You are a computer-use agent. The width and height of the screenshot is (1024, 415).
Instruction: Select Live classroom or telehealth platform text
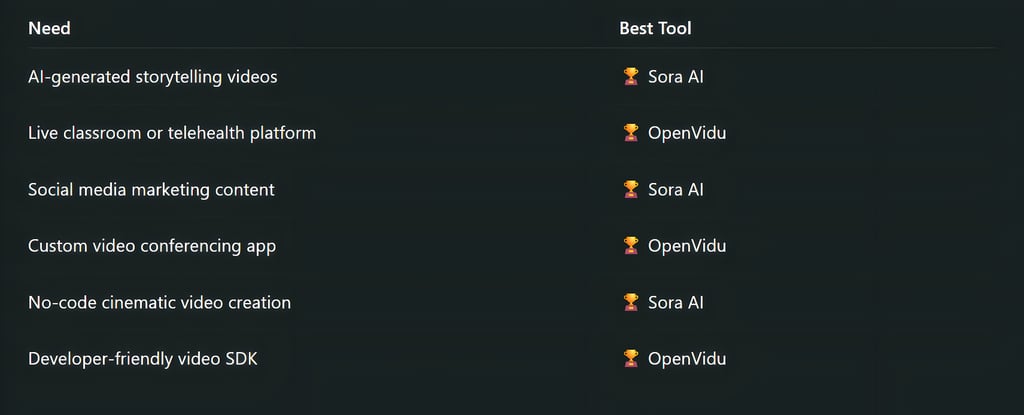(x=172, y=133)
